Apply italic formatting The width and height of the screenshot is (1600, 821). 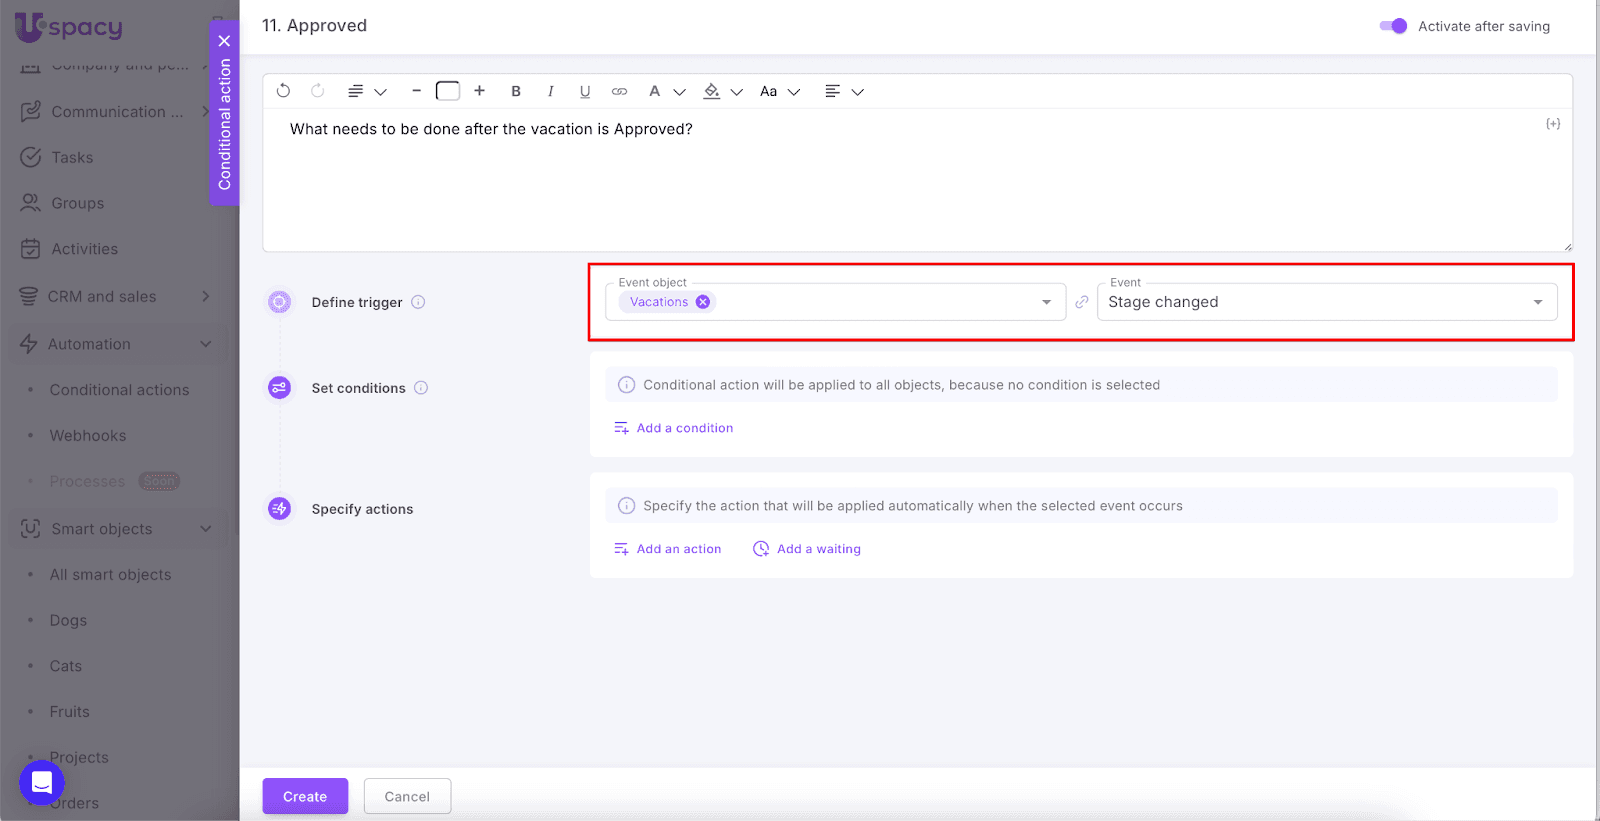click(550, 91)
